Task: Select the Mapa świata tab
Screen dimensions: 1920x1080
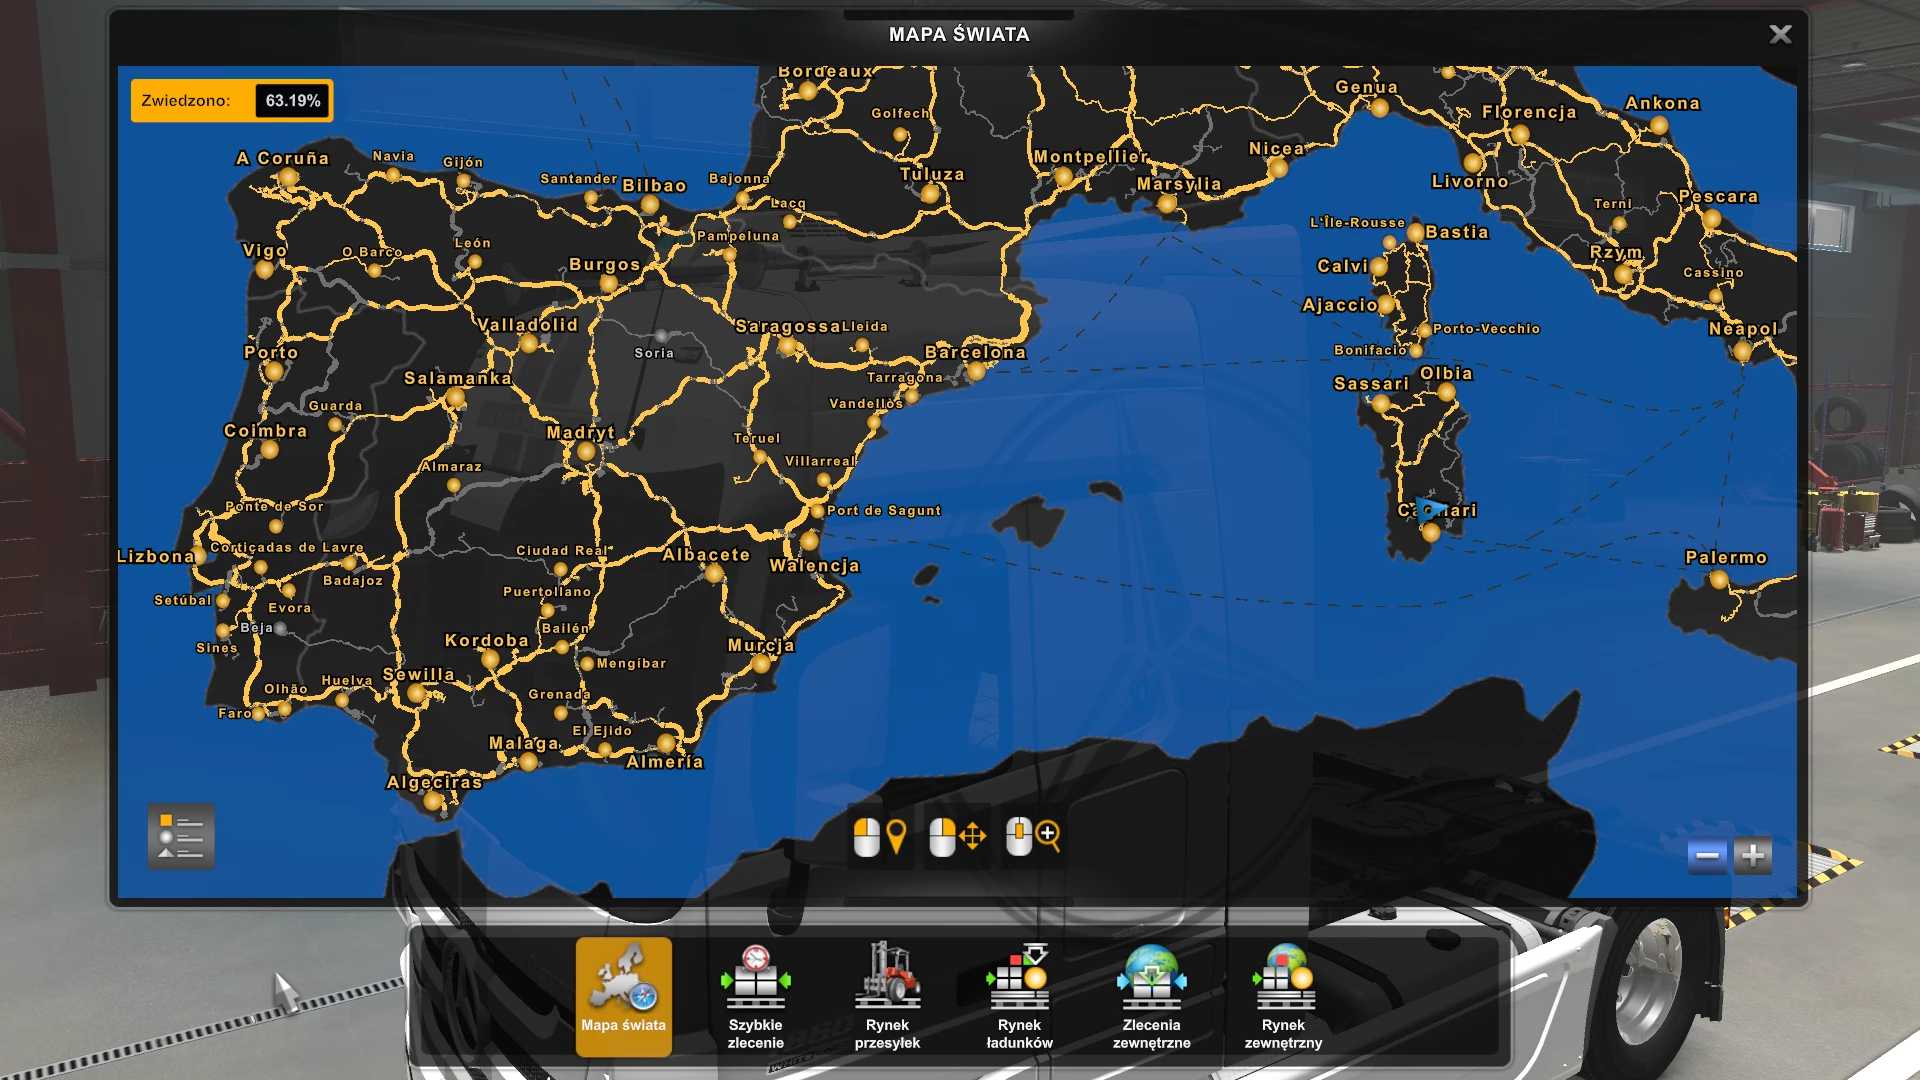Action: [x=623, y=996]
